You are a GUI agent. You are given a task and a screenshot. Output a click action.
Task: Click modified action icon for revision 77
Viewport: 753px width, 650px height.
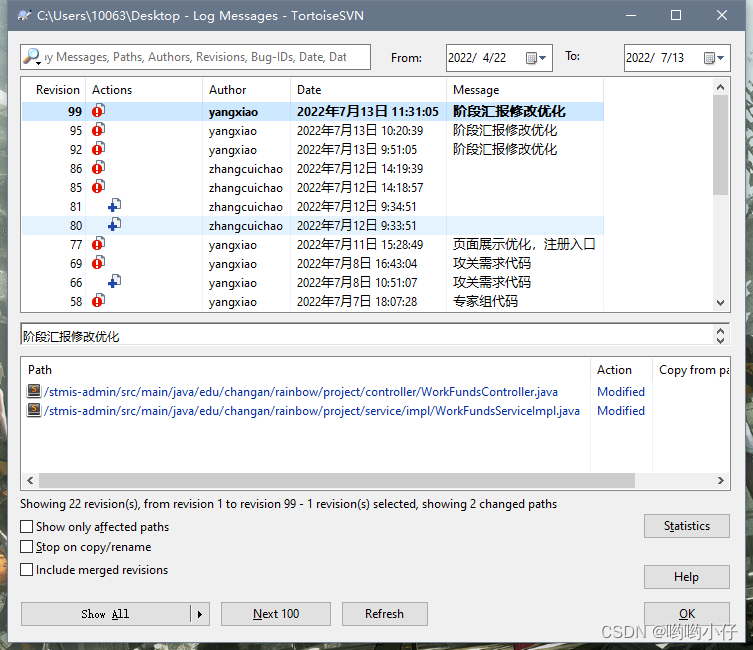coord(98,244)
